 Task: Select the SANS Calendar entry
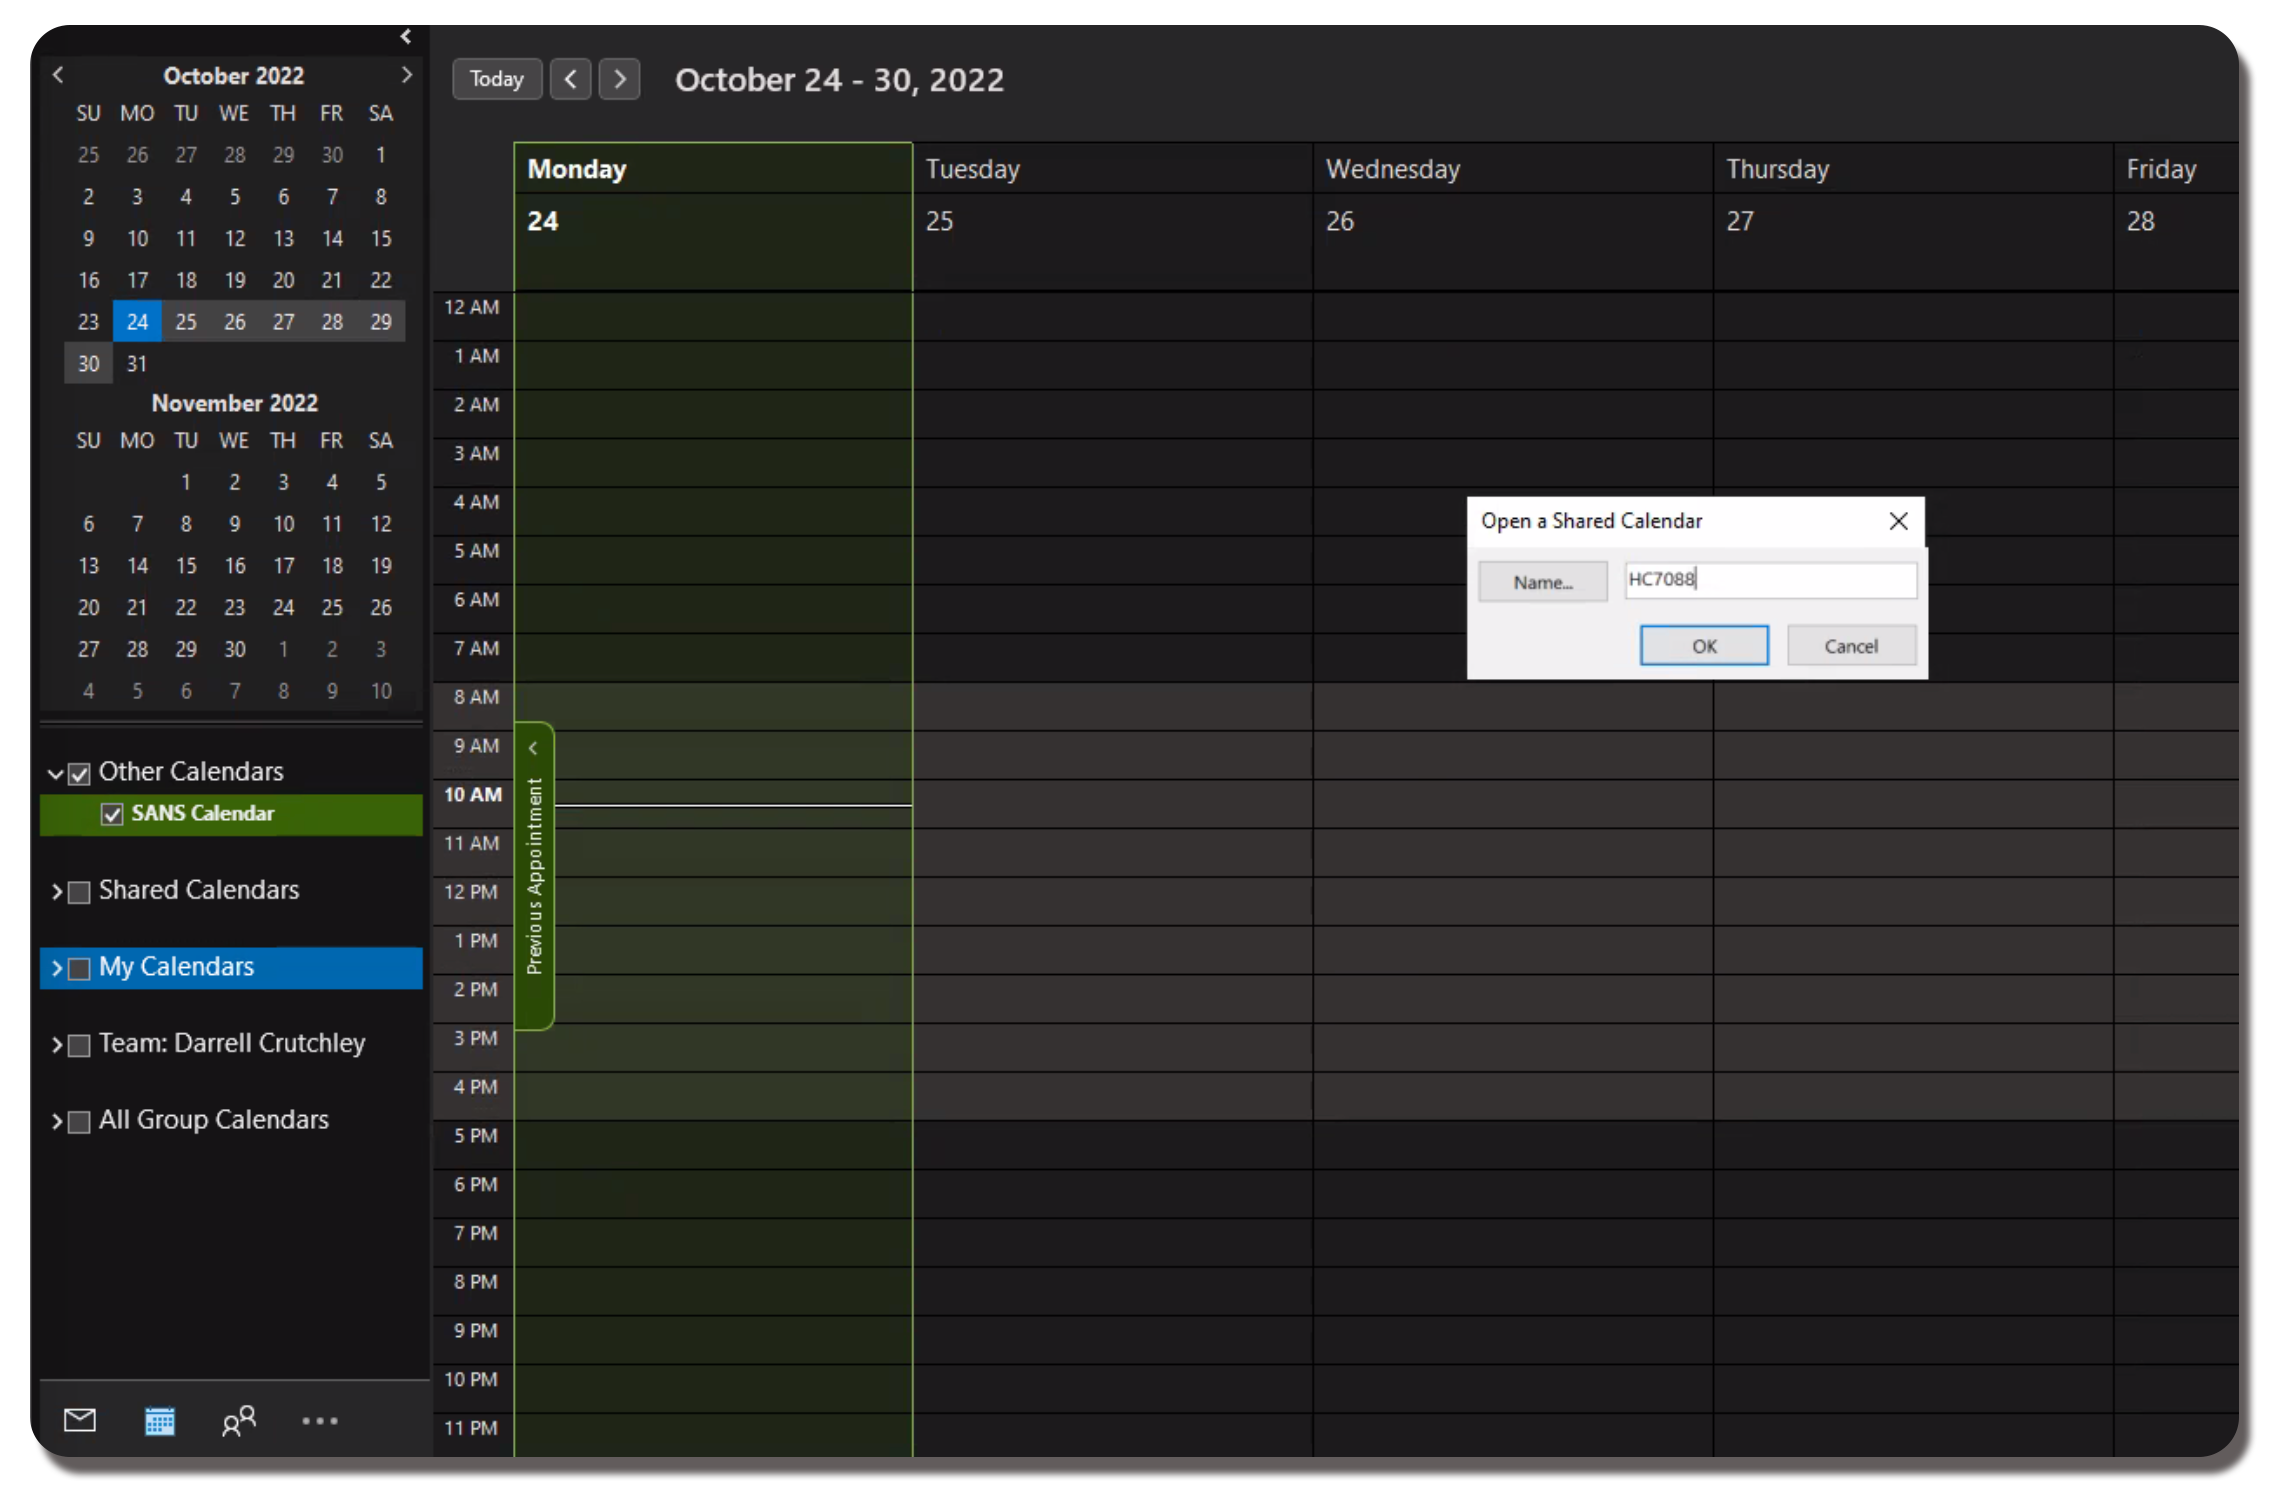(231, 814)
